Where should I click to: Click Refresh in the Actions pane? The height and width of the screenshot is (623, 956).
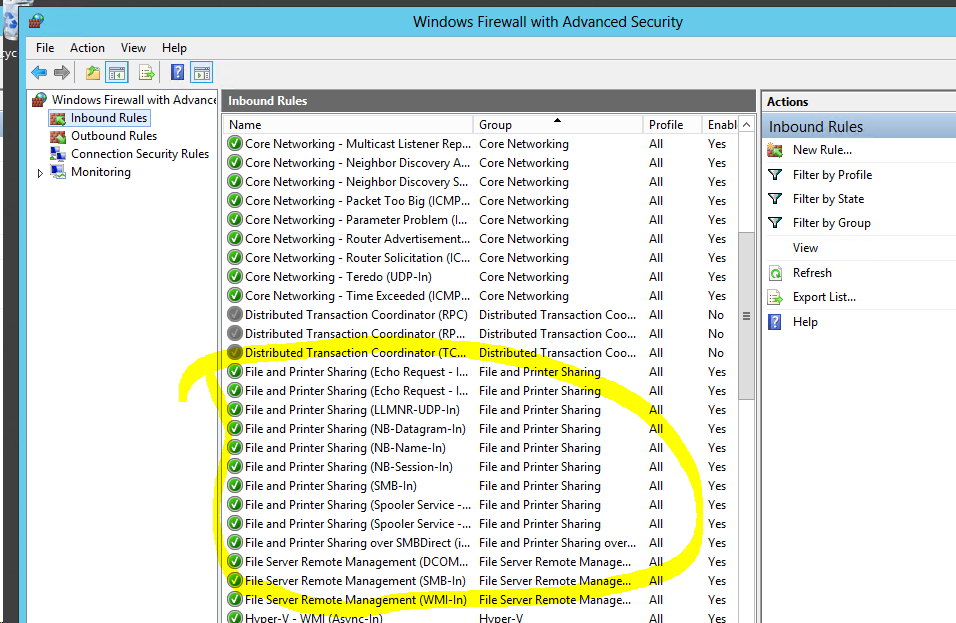(812, 273)
